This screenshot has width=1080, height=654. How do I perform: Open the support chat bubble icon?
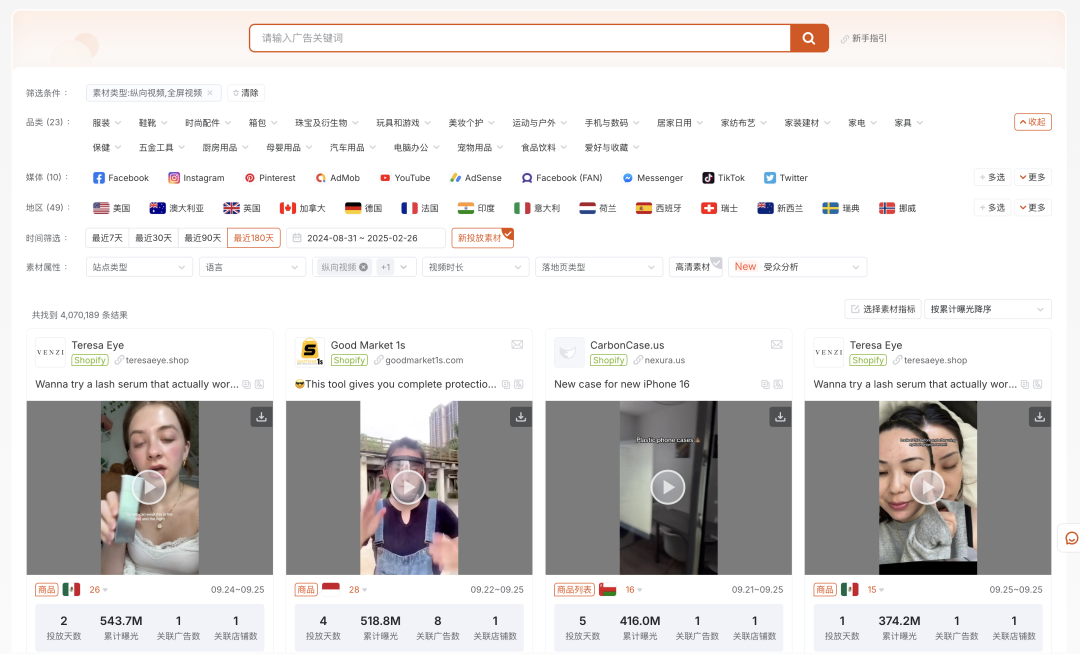click(1071, 538)
